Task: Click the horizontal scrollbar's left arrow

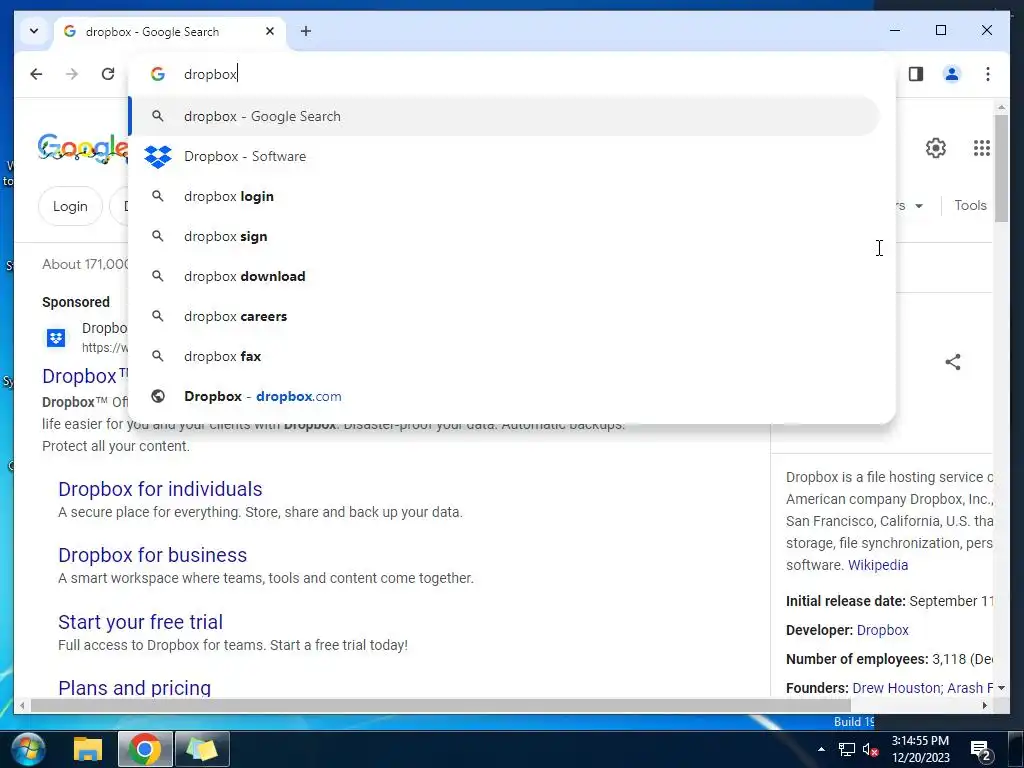Action: (x=22, y=705)
